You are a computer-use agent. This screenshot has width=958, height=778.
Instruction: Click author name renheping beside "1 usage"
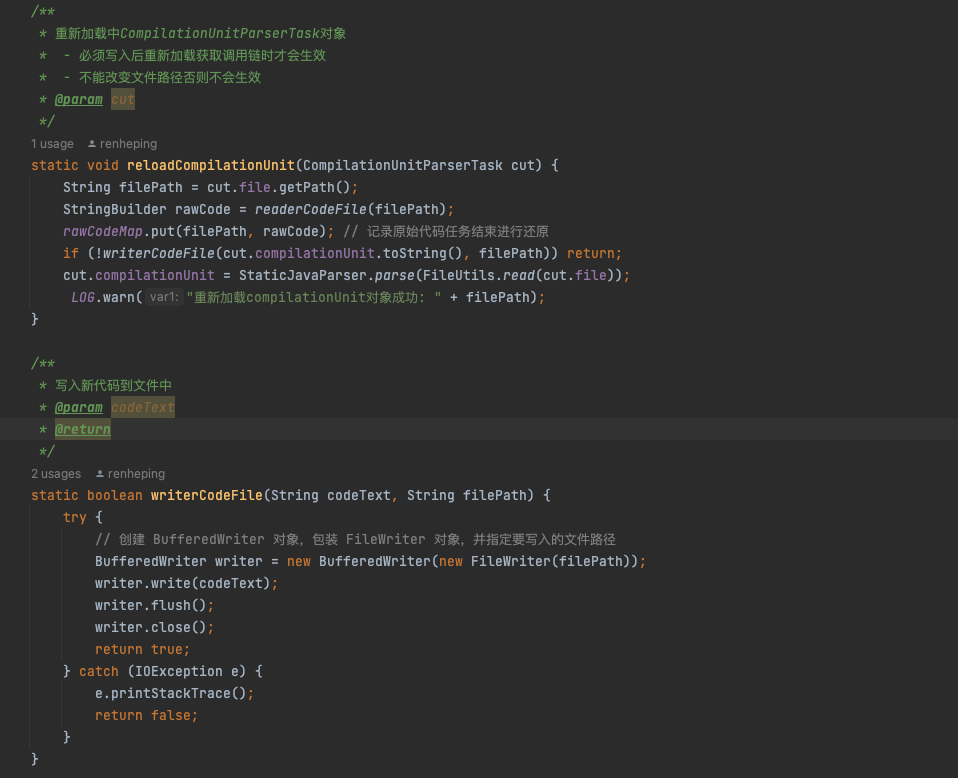[128, 144]
